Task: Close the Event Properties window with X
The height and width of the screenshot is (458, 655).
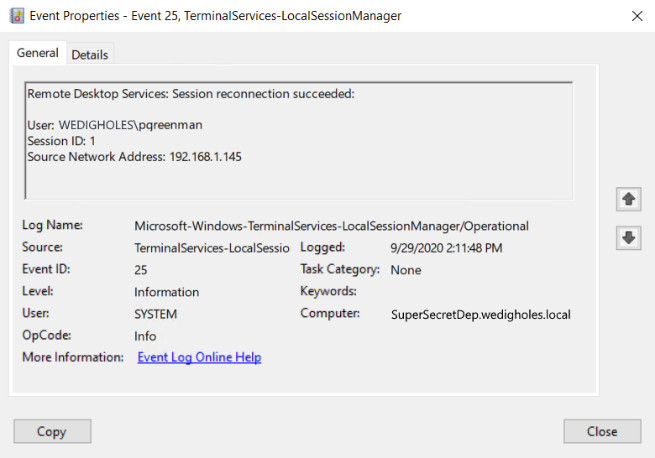Action: 637,16
